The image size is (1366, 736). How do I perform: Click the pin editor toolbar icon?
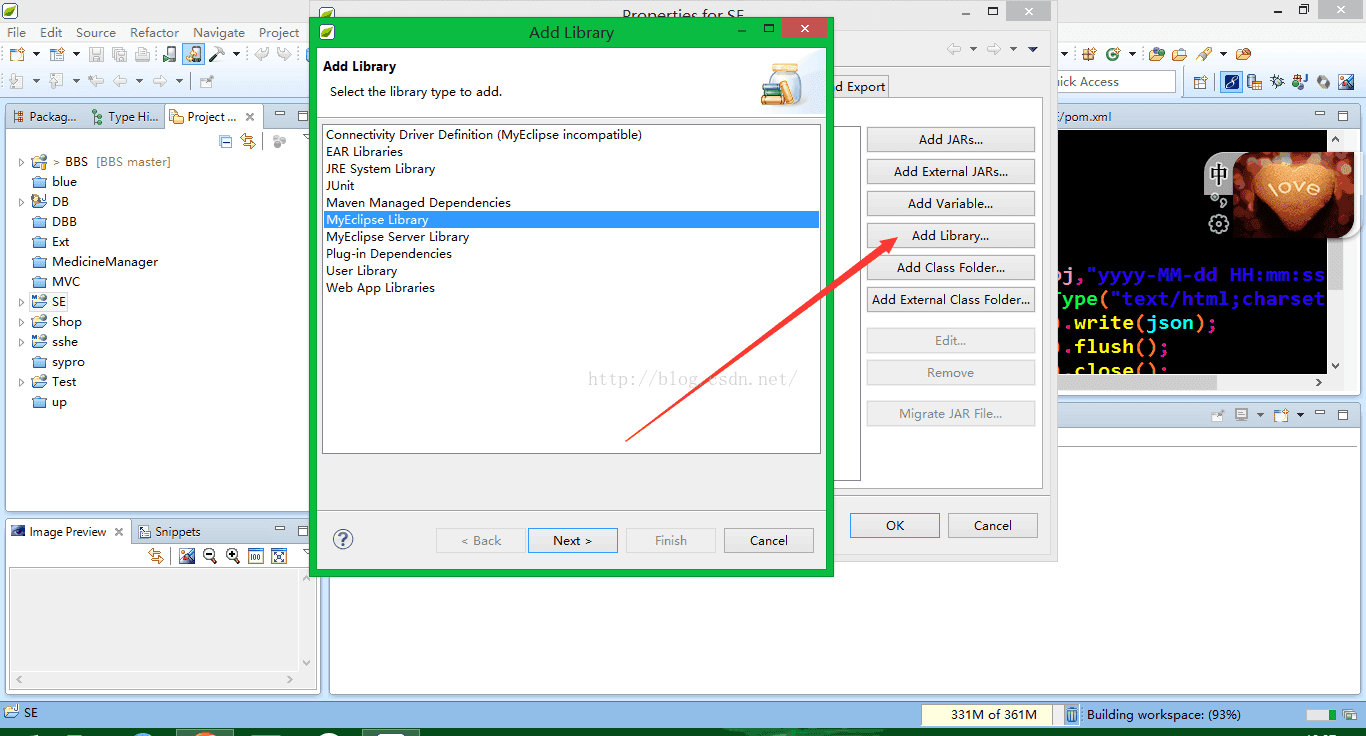pos(207,81)
